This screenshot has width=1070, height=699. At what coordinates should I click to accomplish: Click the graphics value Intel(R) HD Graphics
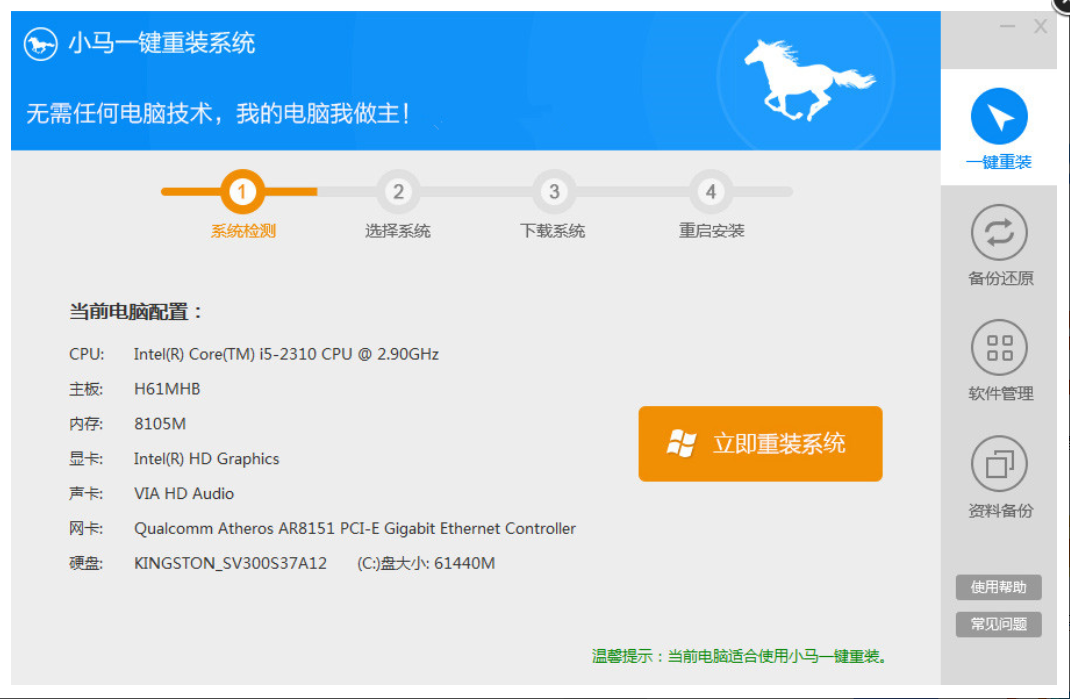207,459
